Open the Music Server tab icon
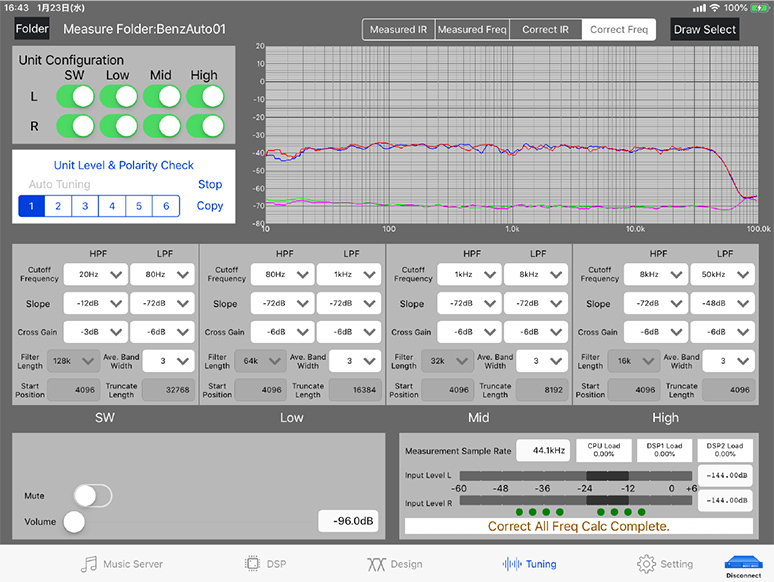Screen dimensions: 774x582 click(90, 564)
